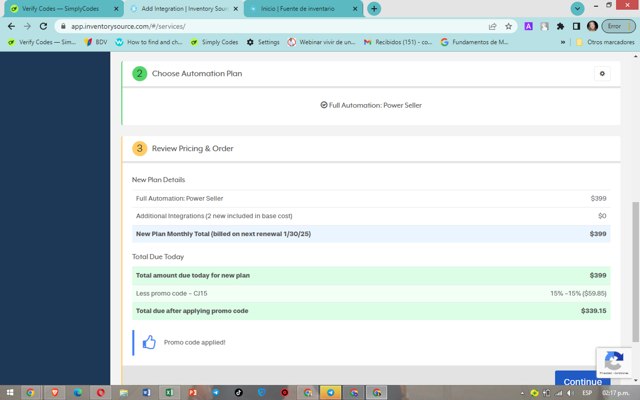
Task: Click 'Less promo code – CJ15' row
Action: coord(371,293)
